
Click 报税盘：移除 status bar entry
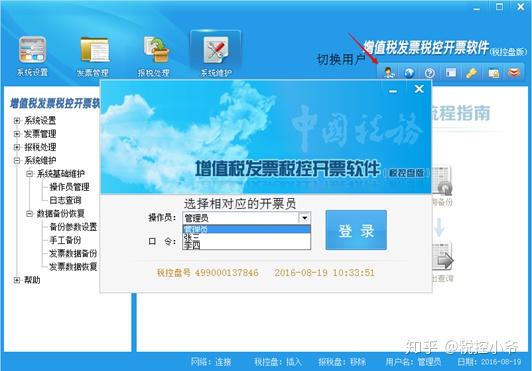pos(342,362)
